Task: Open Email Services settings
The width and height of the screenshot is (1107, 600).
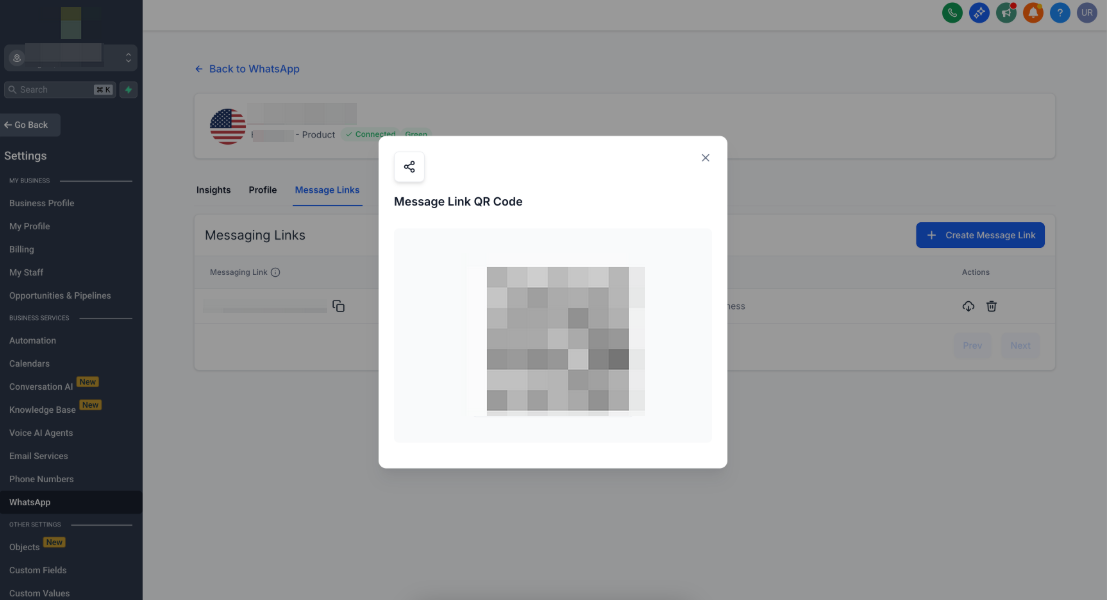Action: click(x=39, y=456)
